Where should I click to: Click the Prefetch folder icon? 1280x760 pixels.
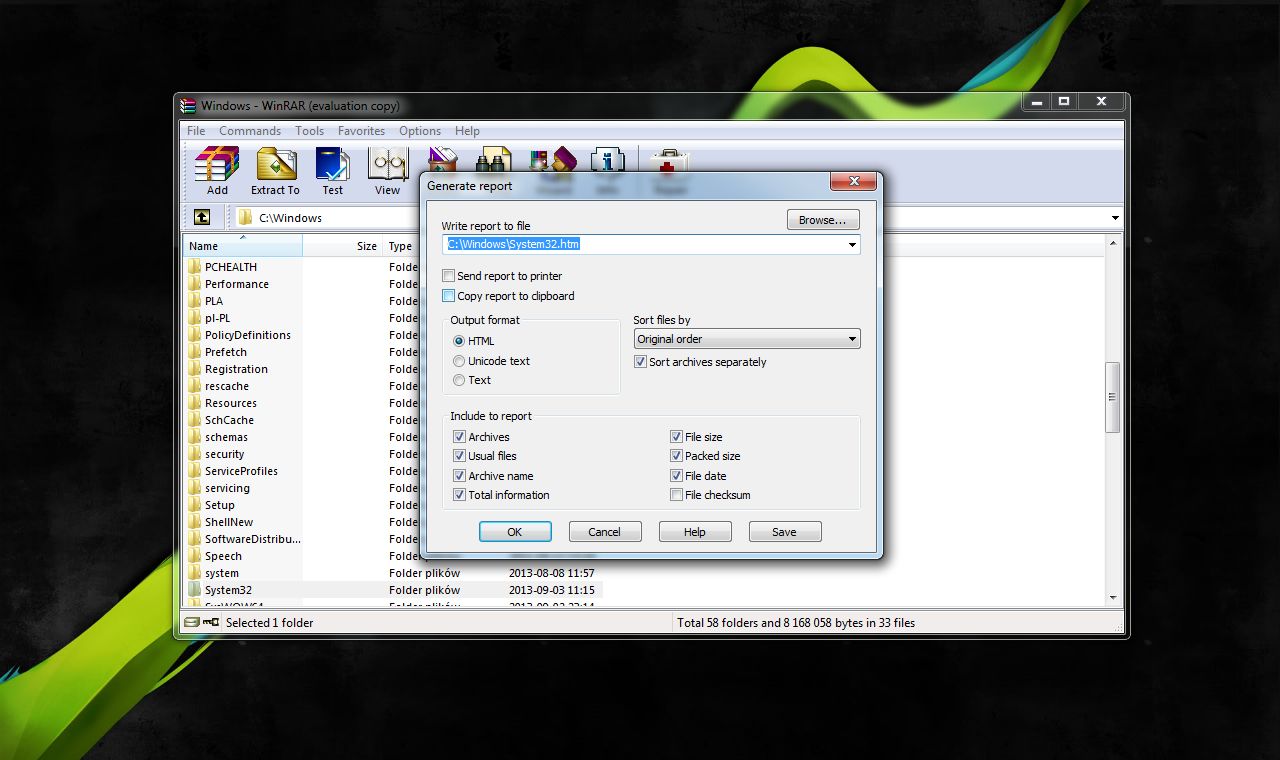coord(194,352)
